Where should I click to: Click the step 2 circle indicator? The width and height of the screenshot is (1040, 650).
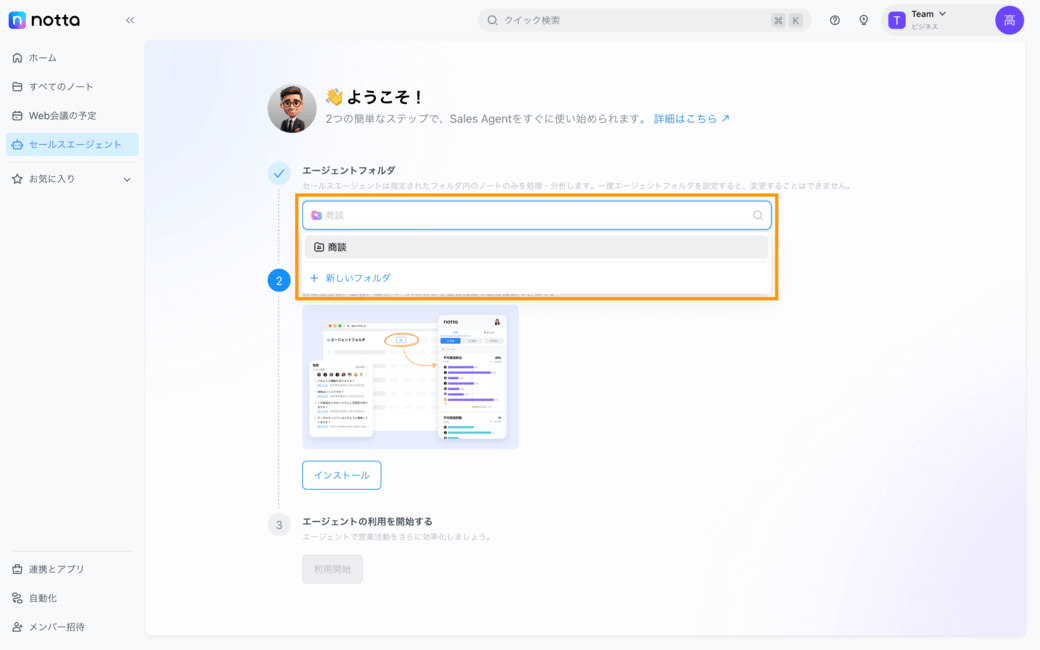279,281
